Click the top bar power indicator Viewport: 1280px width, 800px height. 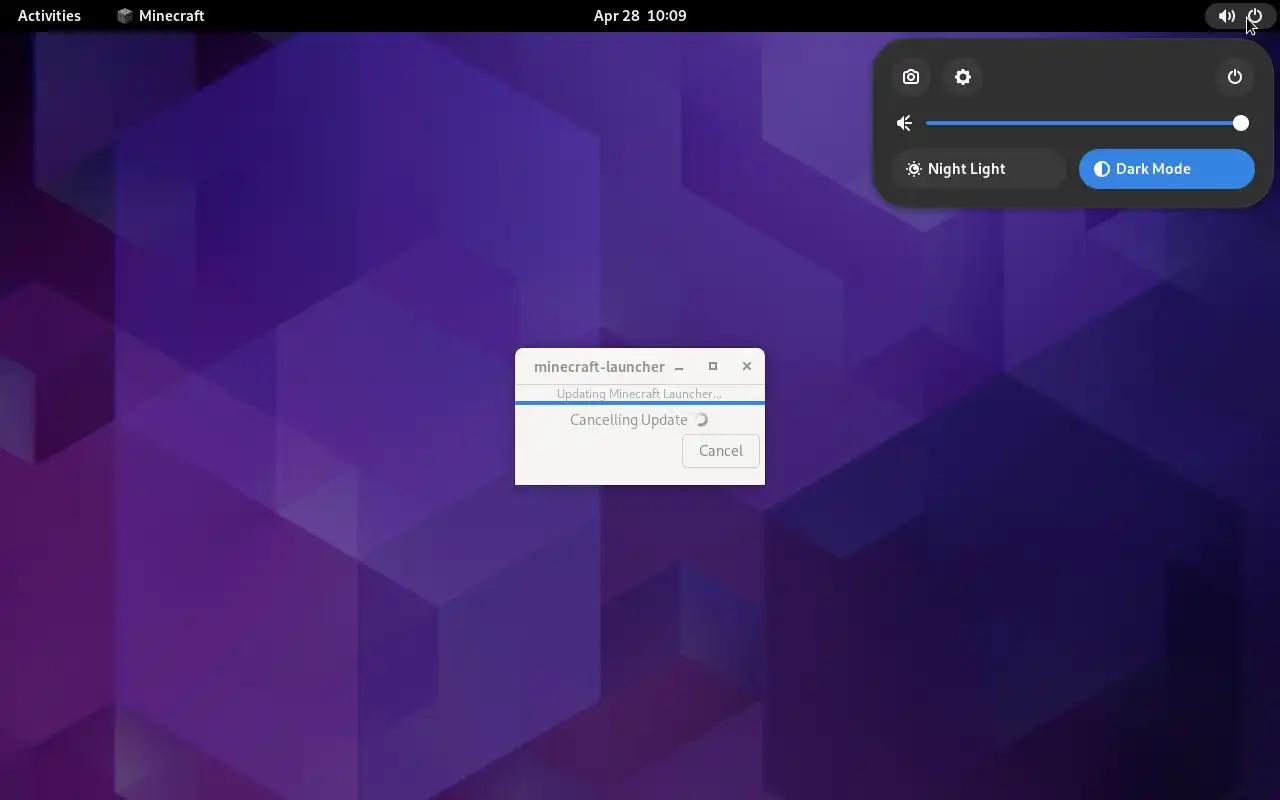pos(1255,16)
